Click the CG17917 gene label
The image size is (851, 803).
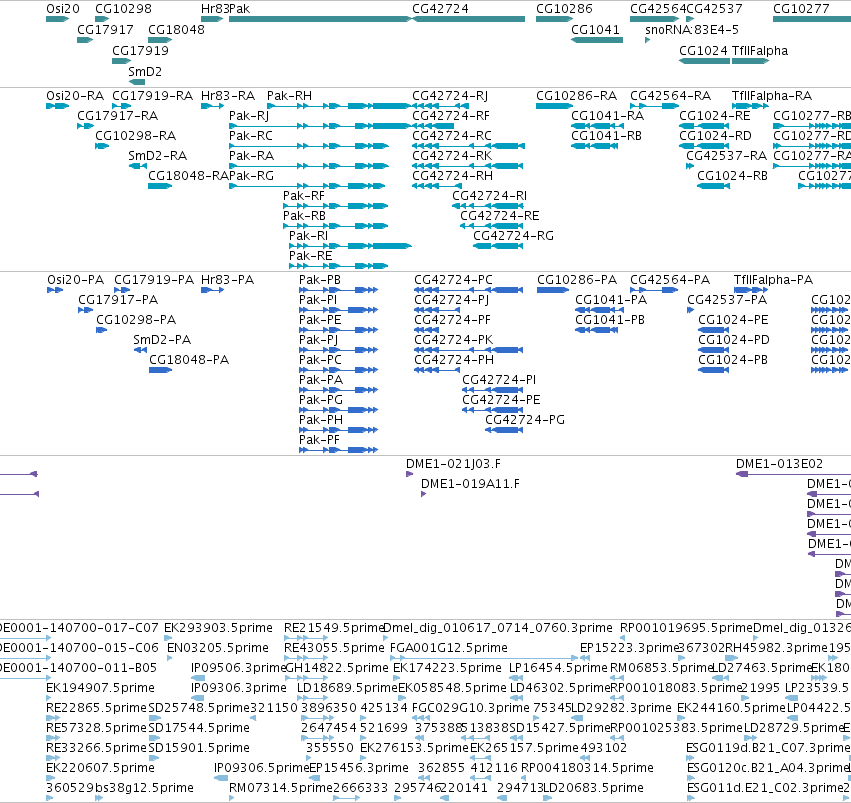click(x=105, y=29)
